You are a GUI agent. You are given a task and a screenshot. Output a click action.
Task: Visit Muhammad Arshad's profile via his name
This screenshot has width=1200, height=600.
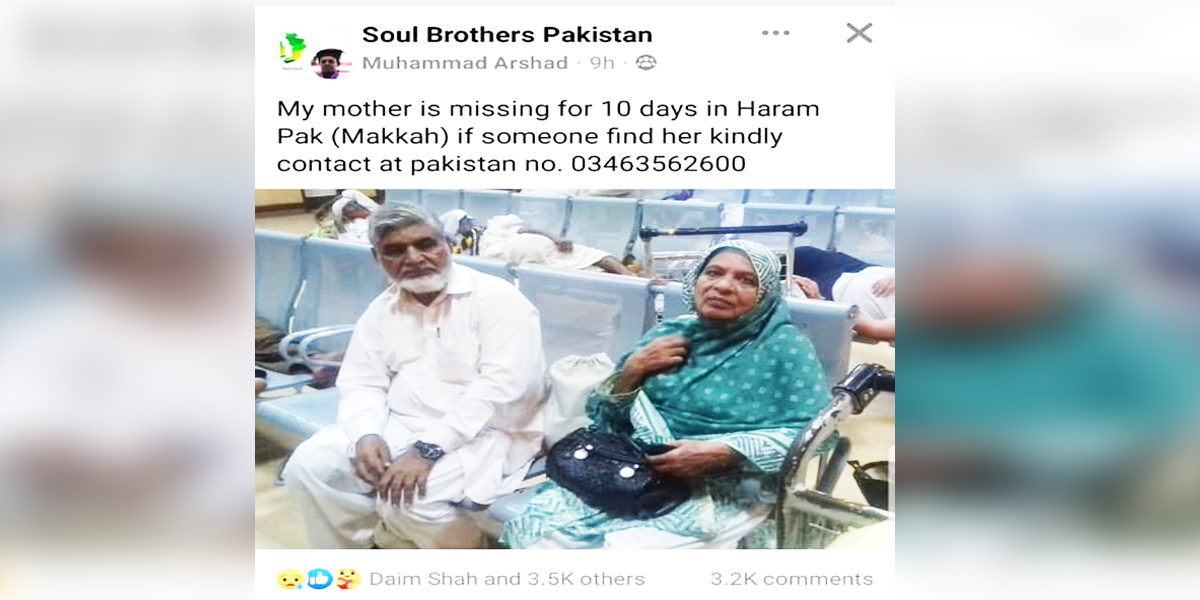(465, 63)
